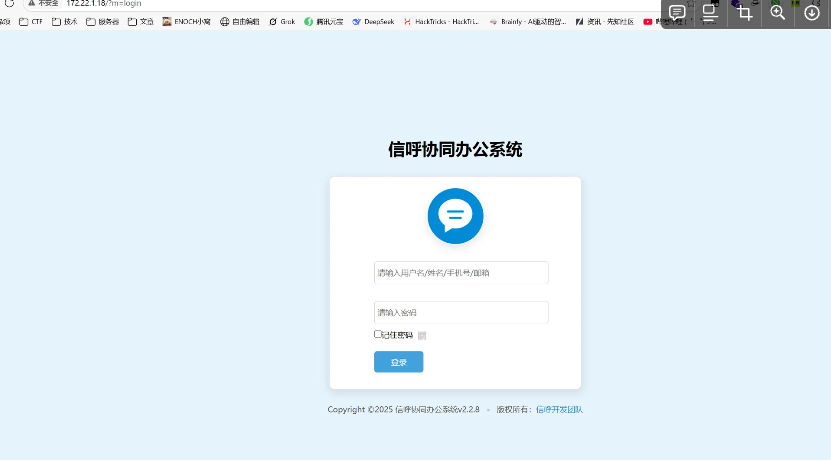Click the download arrow overlay icon
The width and height of the screenshot is (831, 460).
pyautogui.click(x=811, y=12)
